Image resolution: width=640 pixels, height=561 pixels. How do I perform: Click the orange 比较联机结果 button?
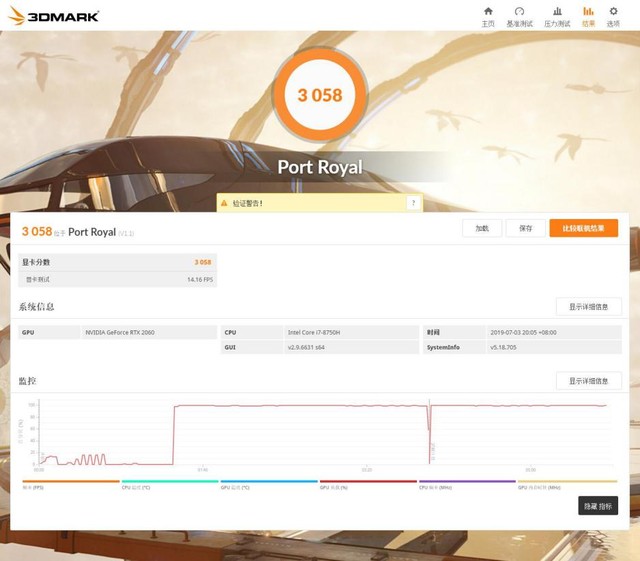click(584, 228)
